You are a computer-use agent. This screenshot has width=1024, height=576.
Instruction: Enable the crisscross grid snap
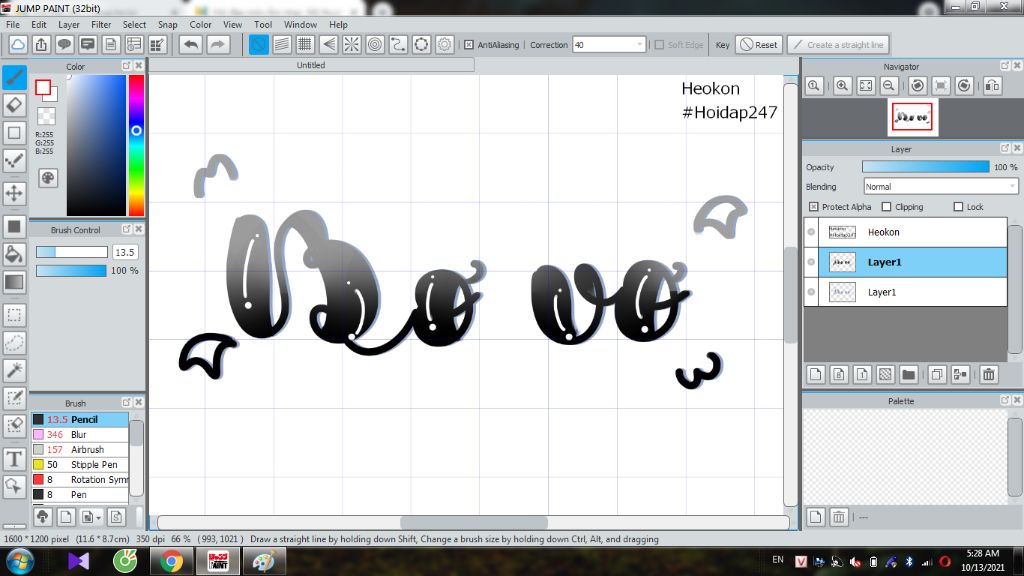click(x=305, y=44)
